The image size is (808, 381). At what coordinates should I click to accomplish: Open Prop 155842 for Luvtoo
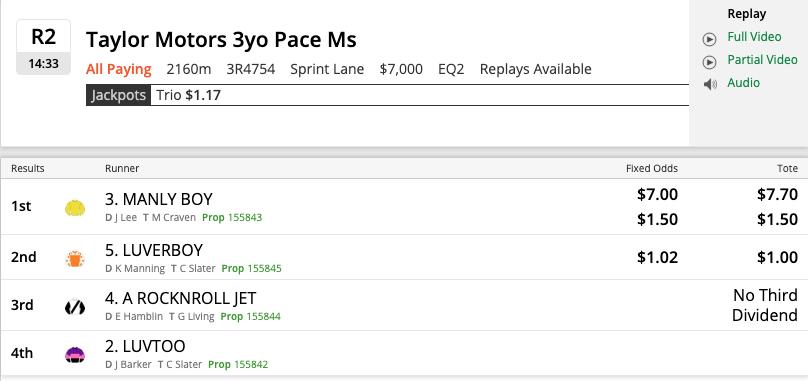pyautogui.click(x=238, y=365)
